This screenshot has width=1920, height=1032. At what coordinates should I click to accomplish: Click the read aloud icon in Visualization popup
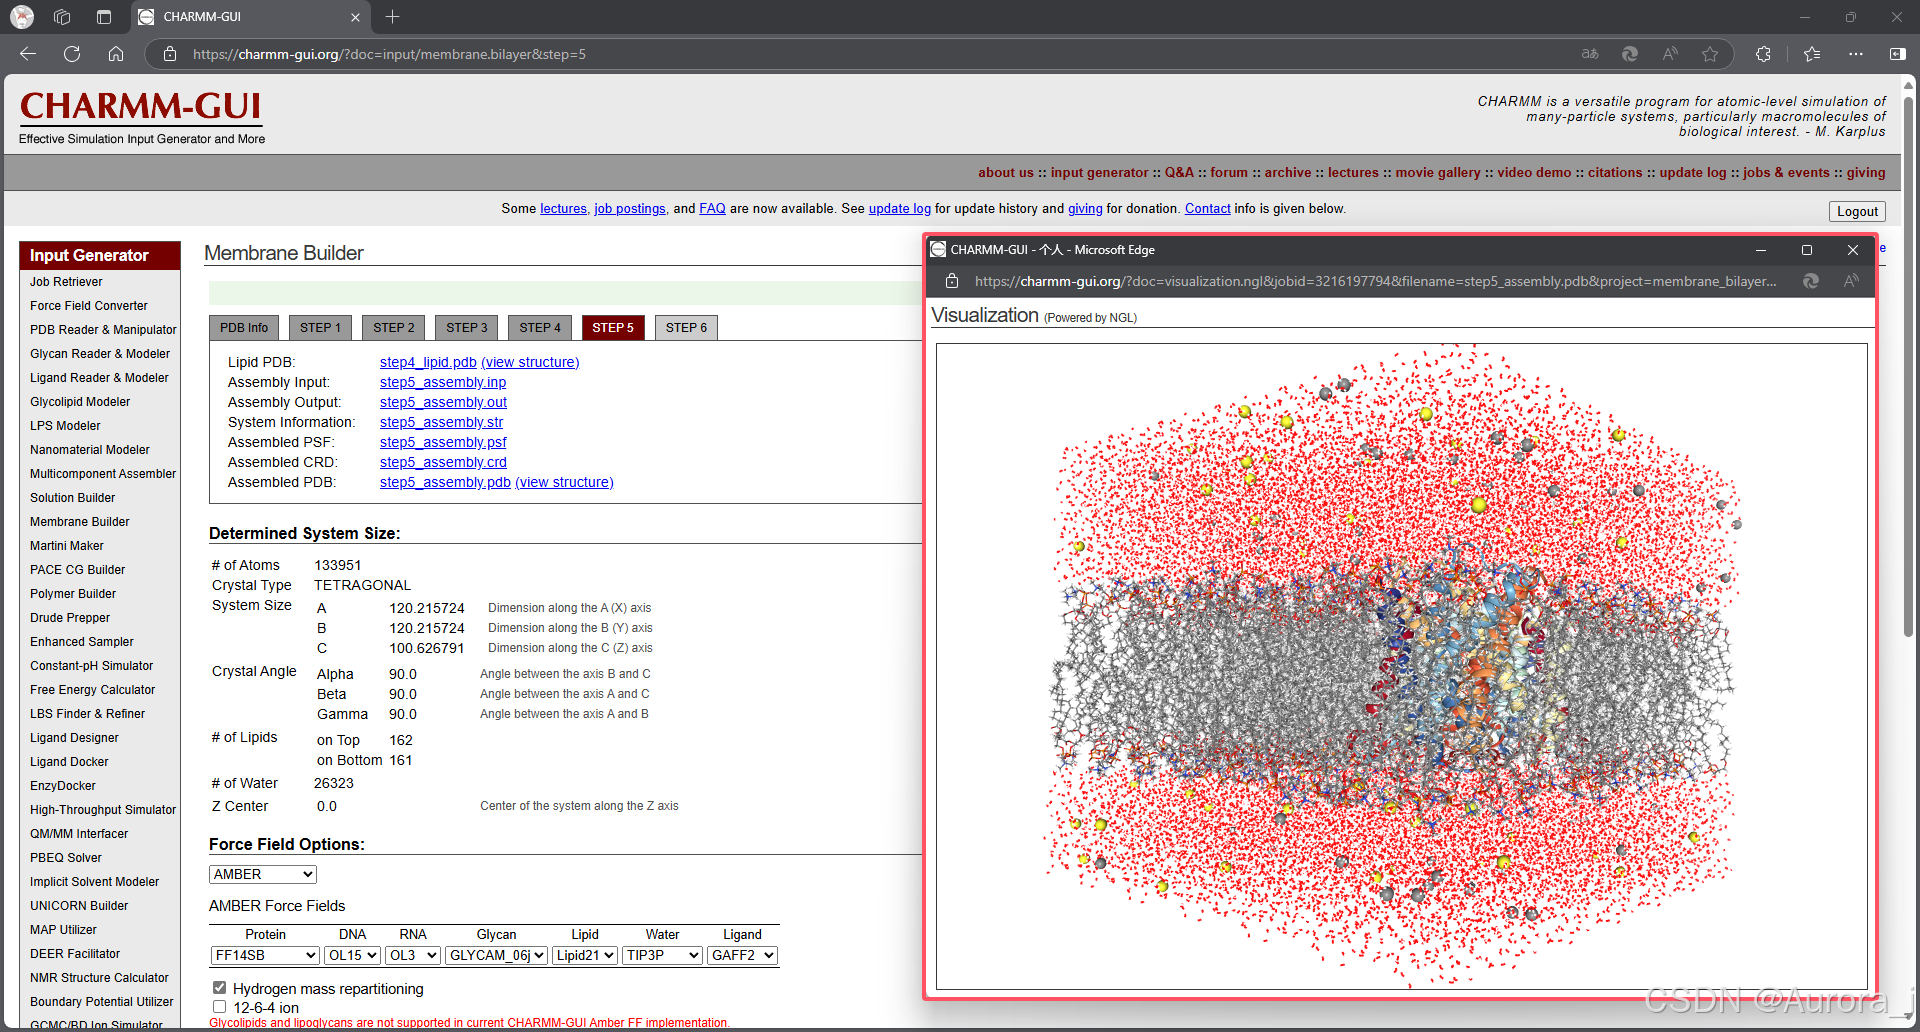[1851, 281]
